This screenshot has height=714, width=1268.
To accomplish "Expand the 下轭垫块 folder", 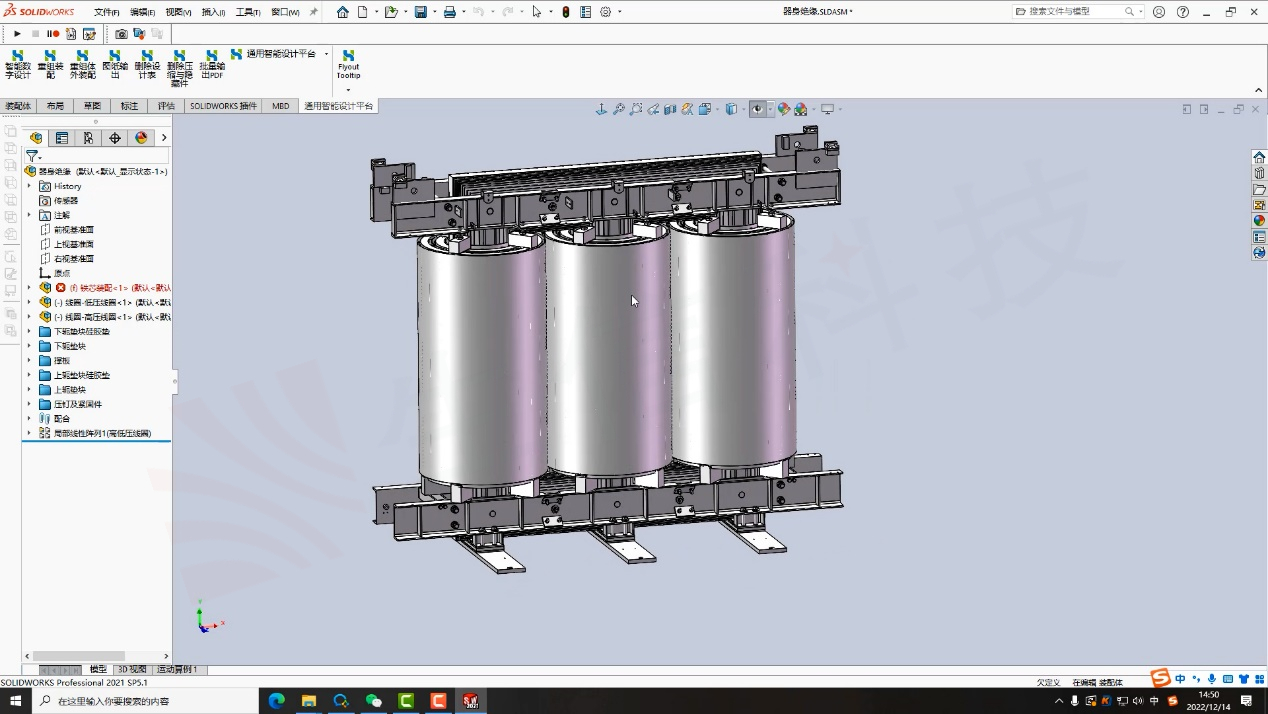I will (x=29, y=346).
